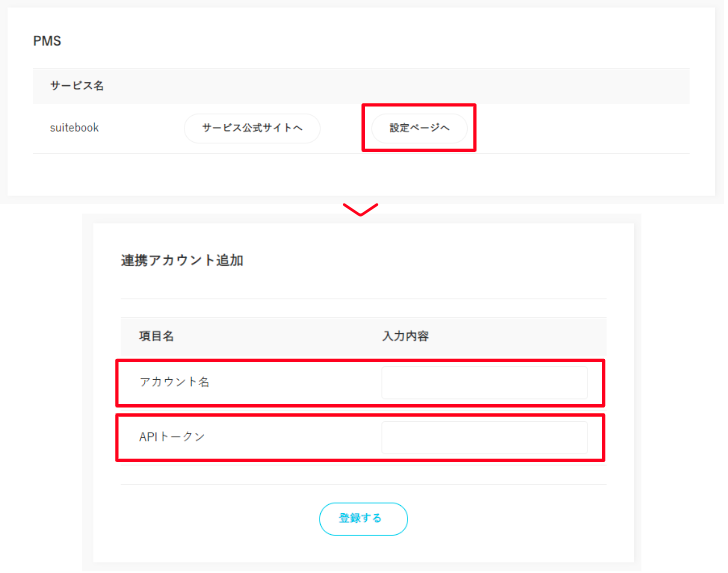Click the red downward chevron arrow

(360, 210)
